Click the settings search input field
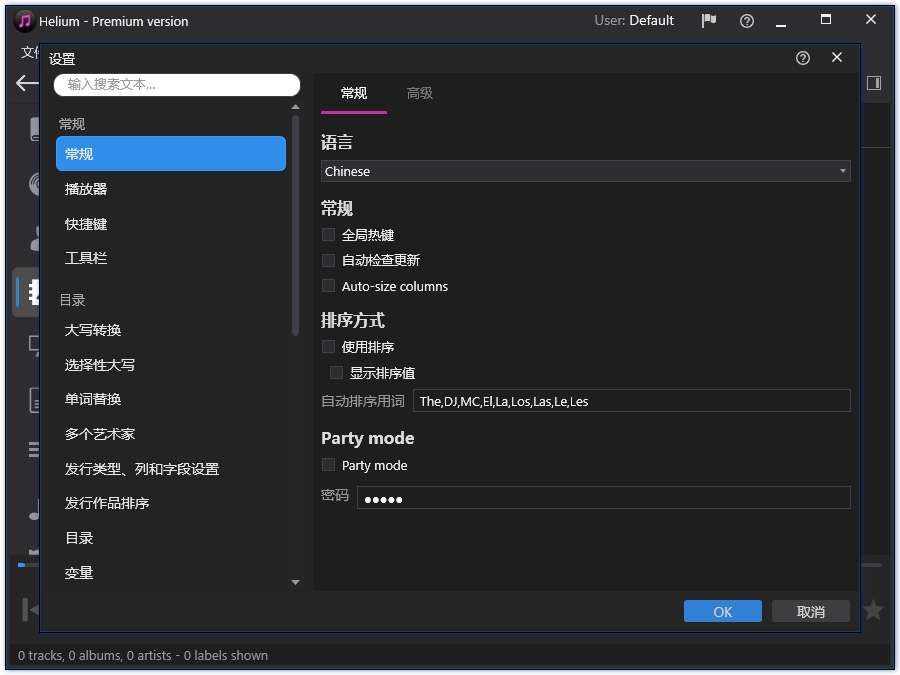900x675 pixels. pyautogui.click(x=176, y=85)
